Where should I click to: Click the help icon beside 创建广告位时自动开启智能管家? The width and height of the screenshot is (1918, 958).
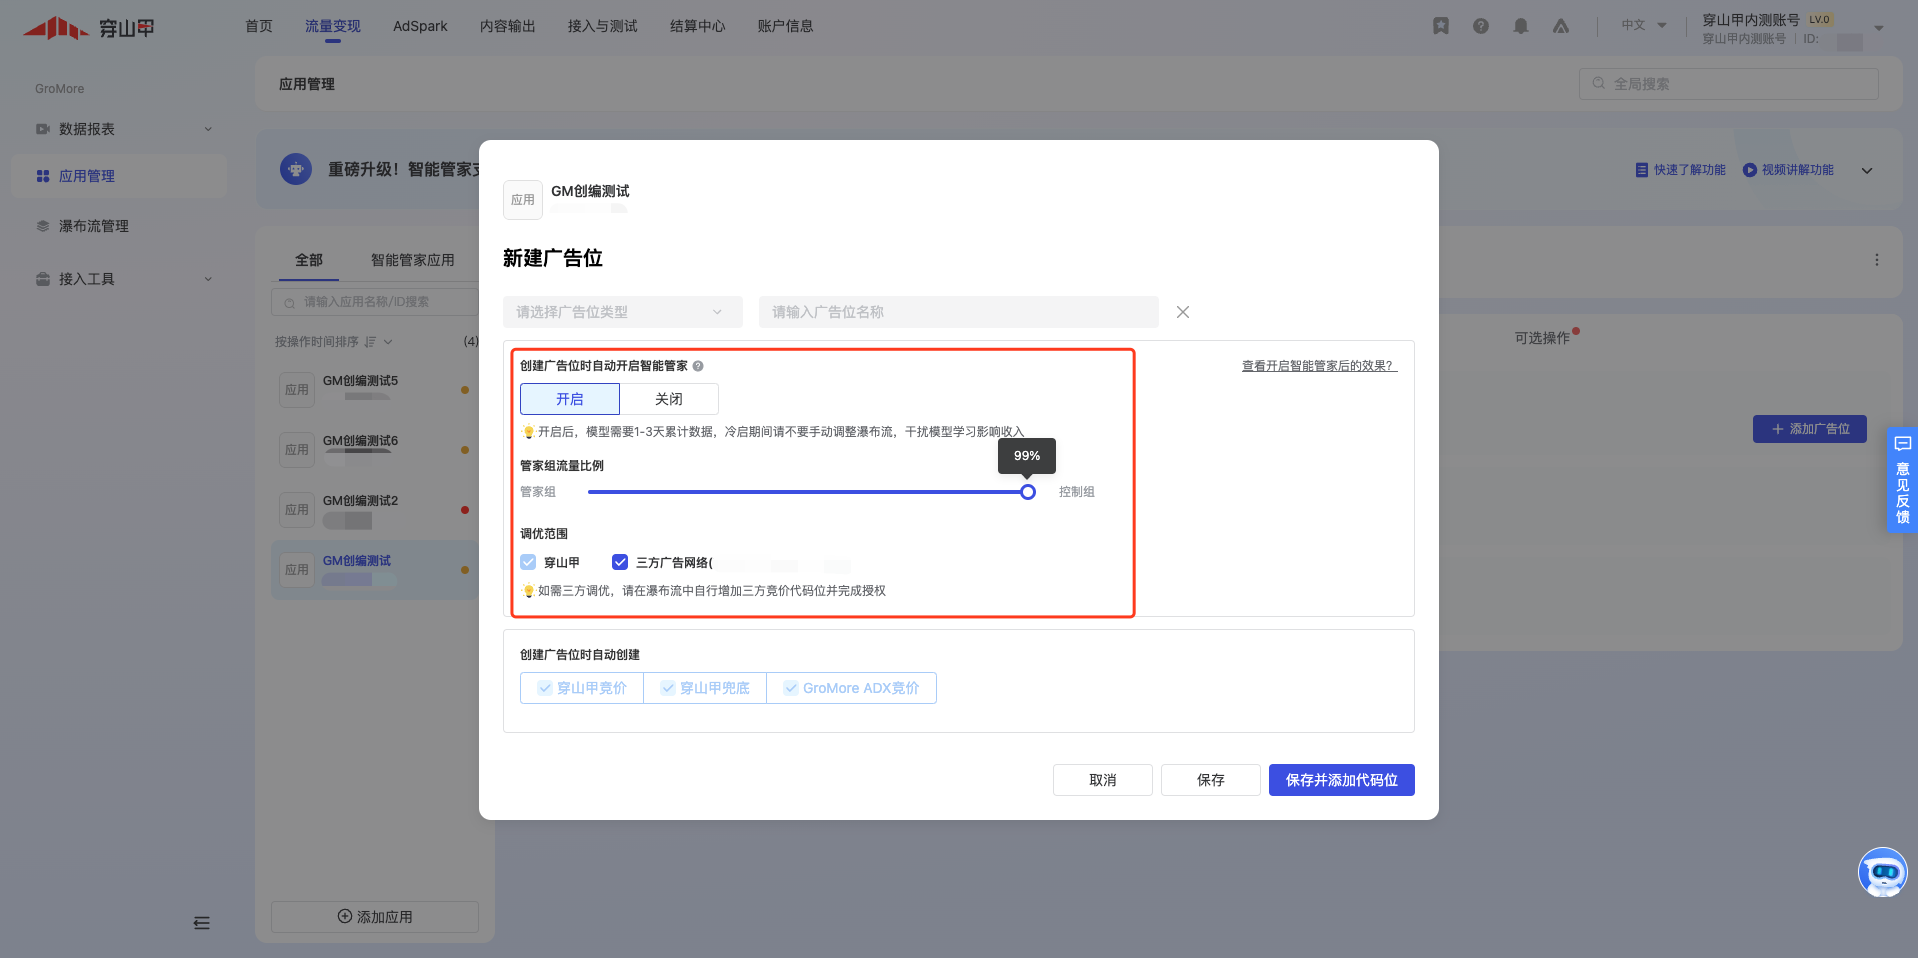[698, 366]
